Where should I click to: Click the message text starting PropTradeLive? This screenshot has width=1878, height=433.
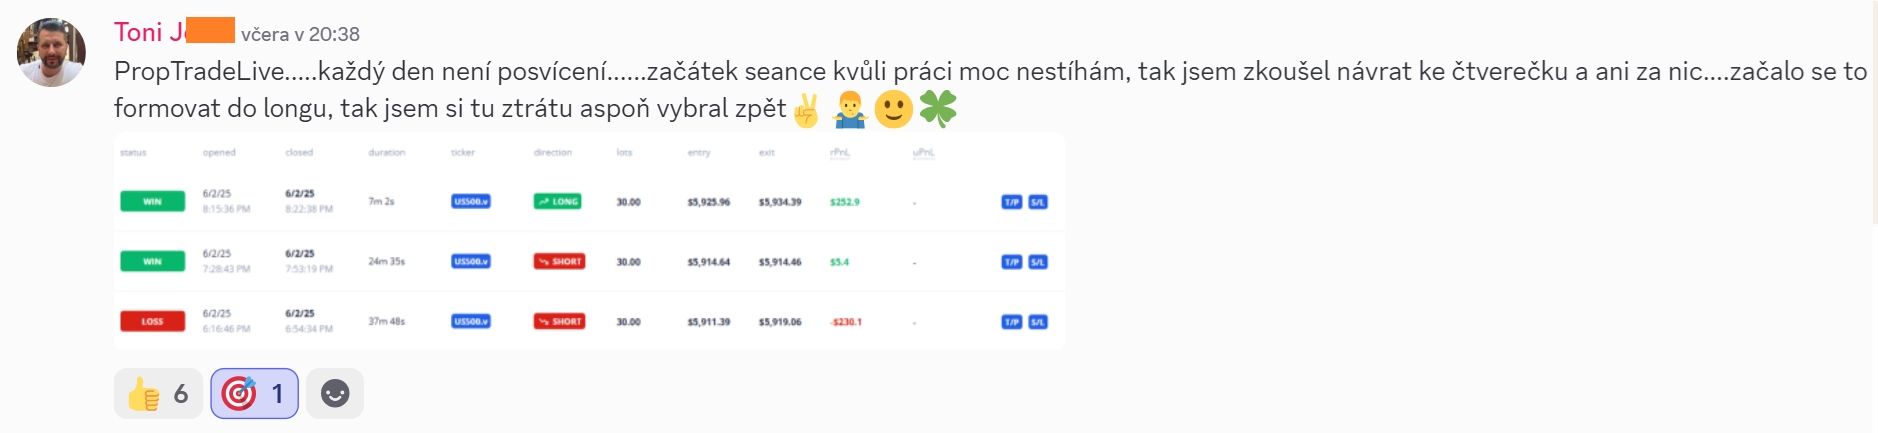[x=990, y=90]
